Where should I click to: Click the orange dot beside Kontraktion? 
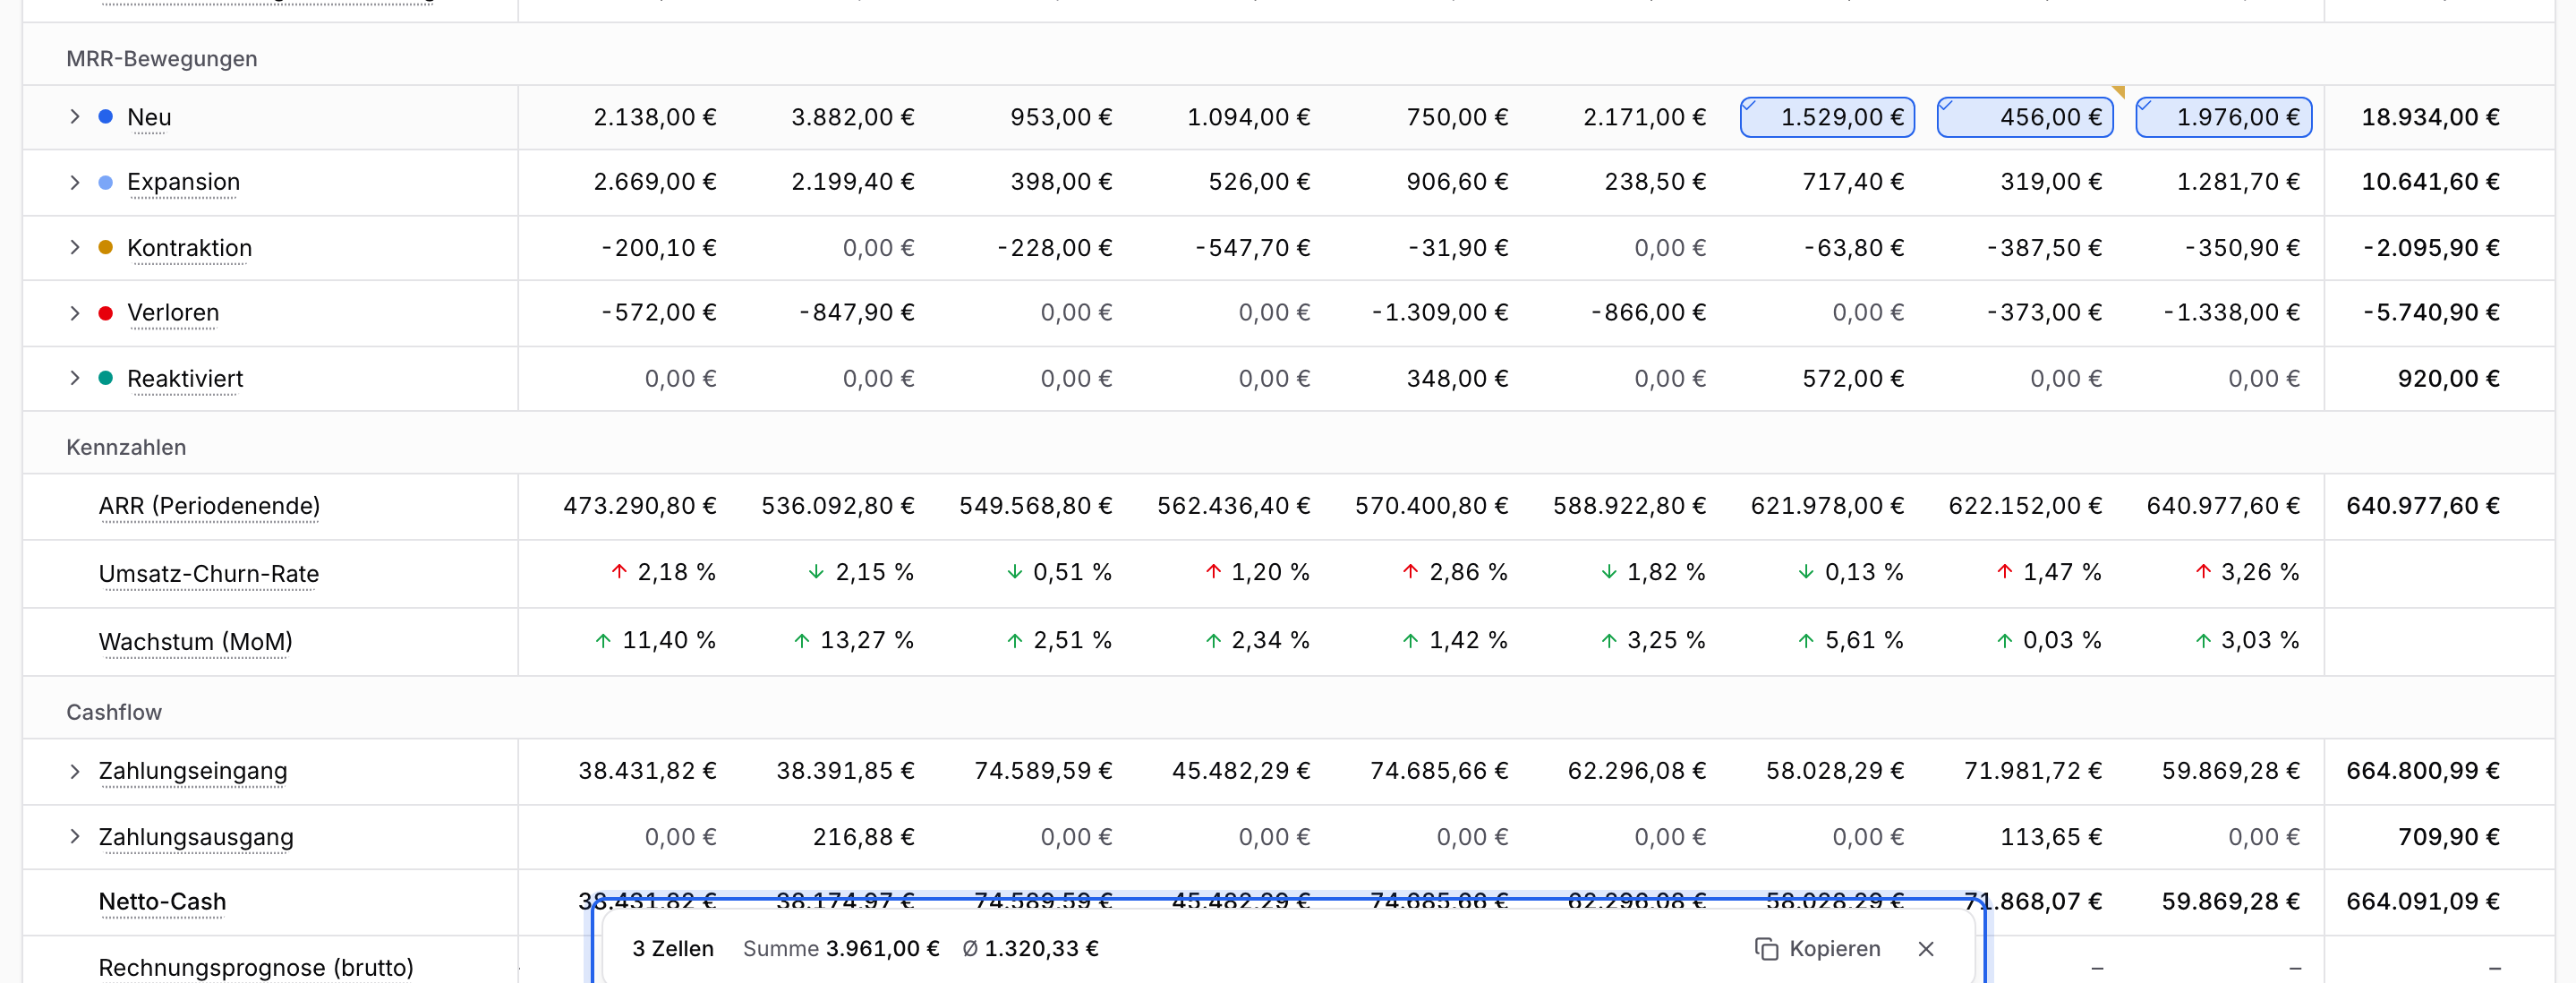(106, 247)
